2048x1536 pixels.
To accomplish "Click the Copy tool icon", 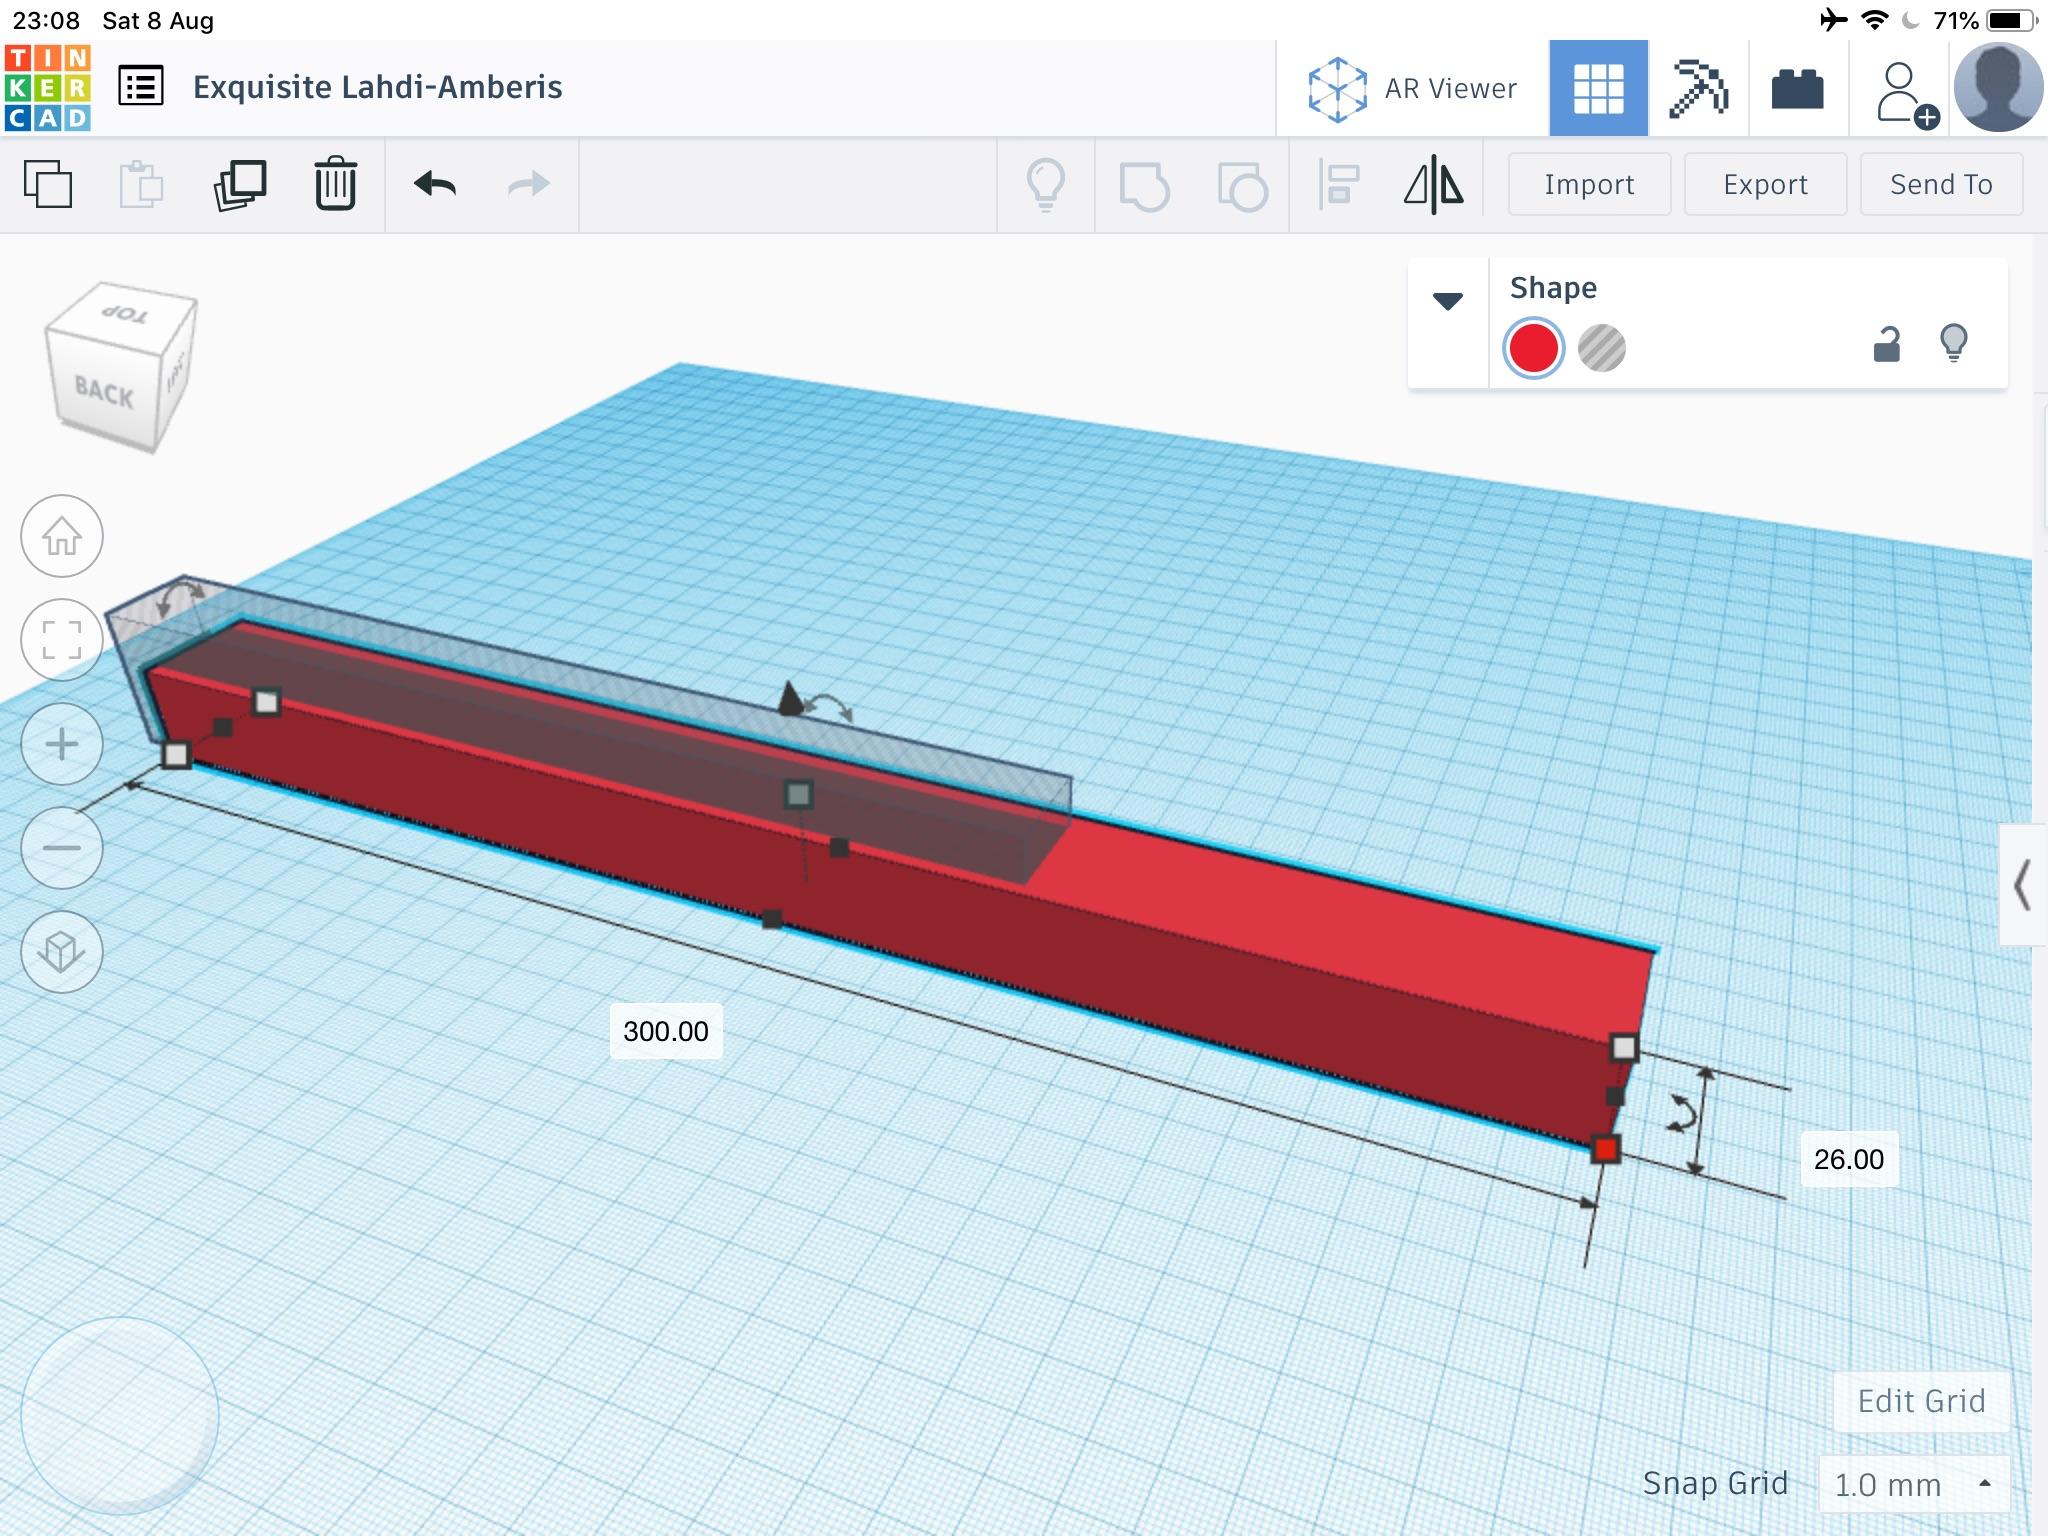I will (48, 184).
